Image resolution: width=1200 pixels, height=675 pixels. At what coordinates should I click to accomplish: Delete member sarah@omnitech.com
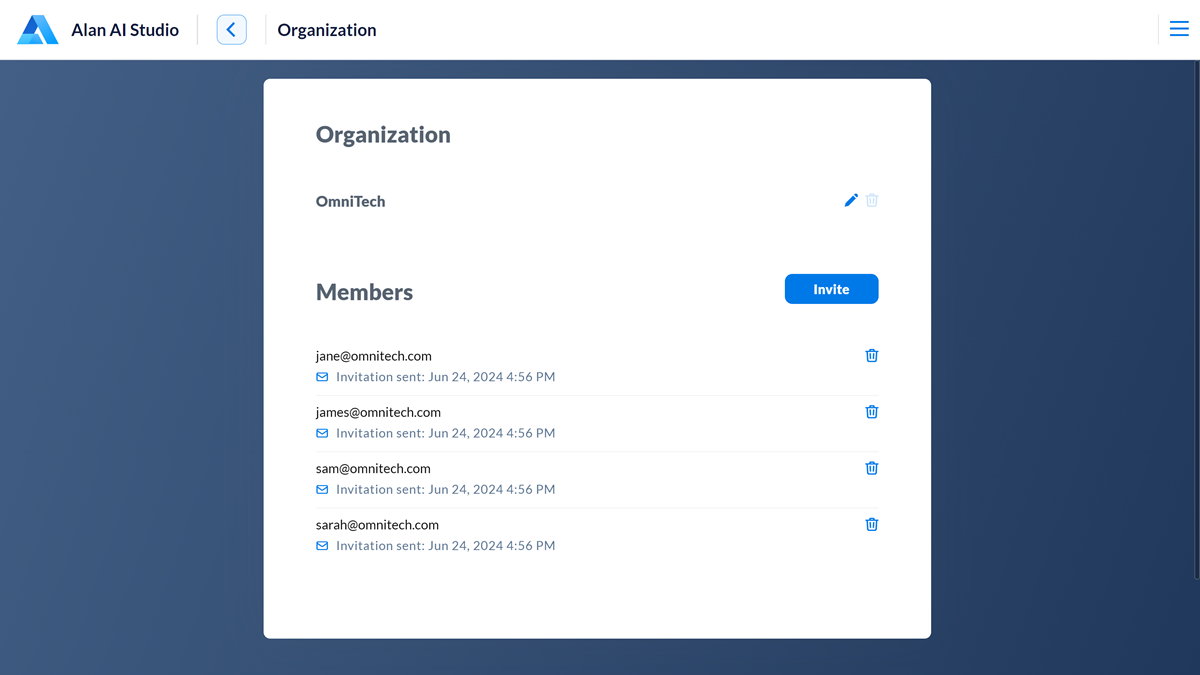coord(872,524)
